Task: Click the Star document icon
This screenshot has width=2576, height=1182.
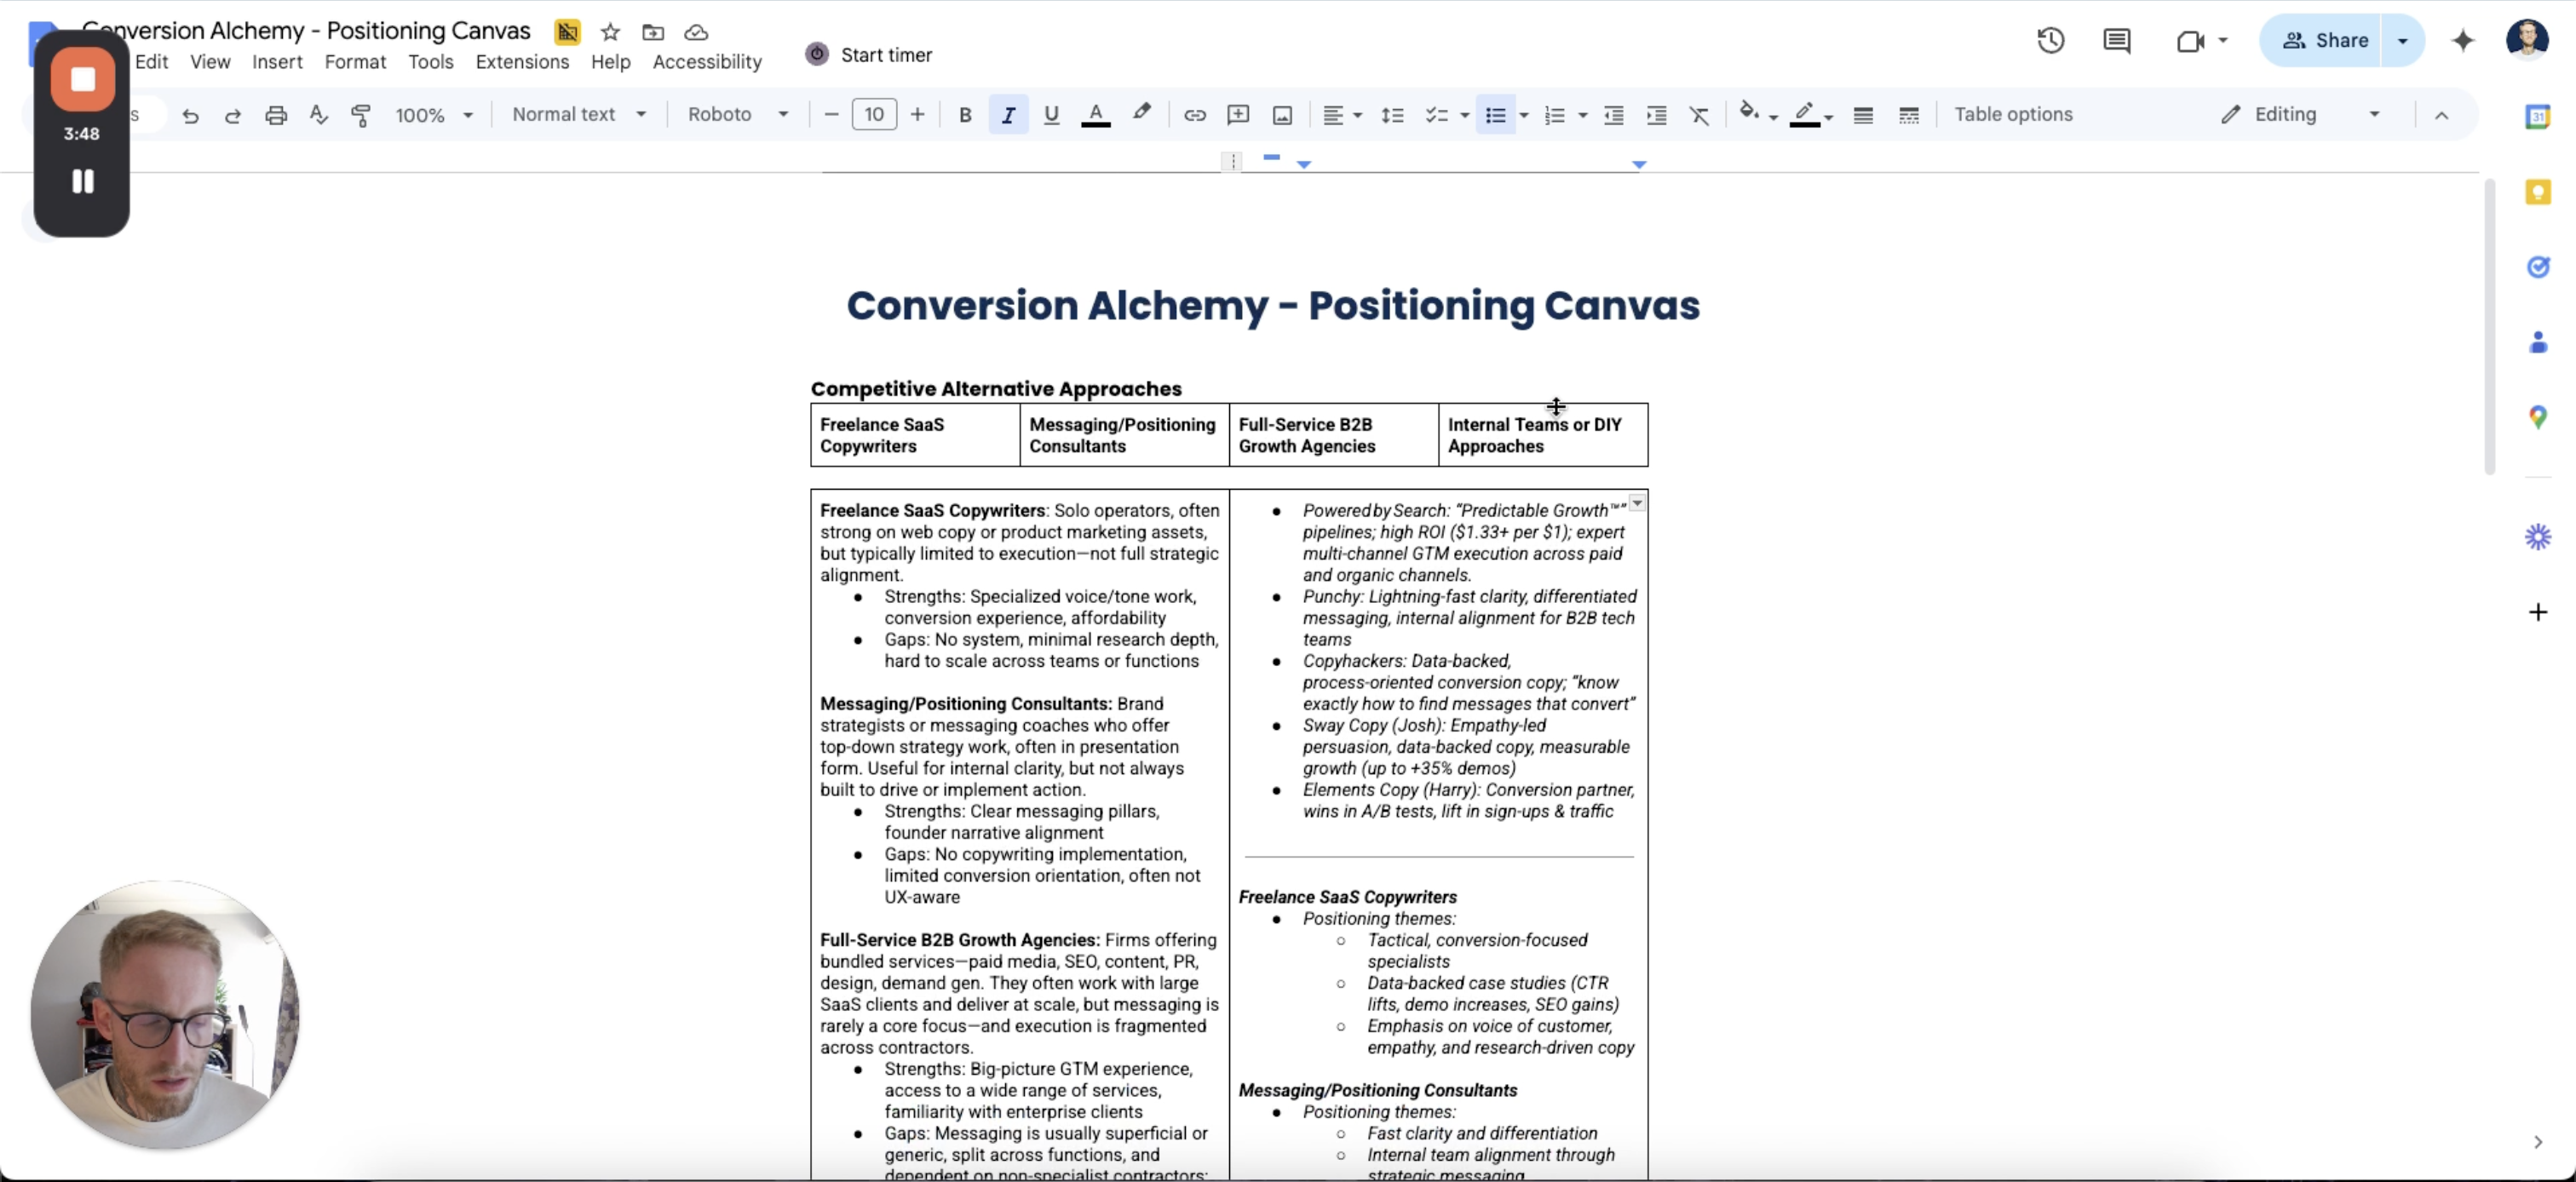Action: (610, 32)
